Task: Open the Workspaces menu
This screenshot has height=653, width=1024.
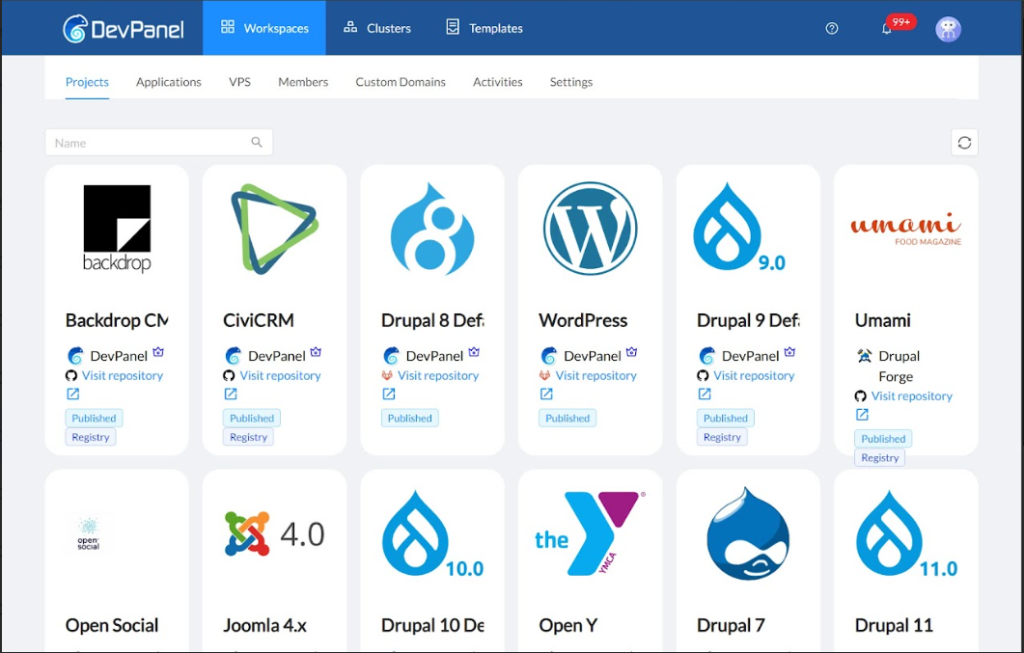Action: (x=264, y=28)
